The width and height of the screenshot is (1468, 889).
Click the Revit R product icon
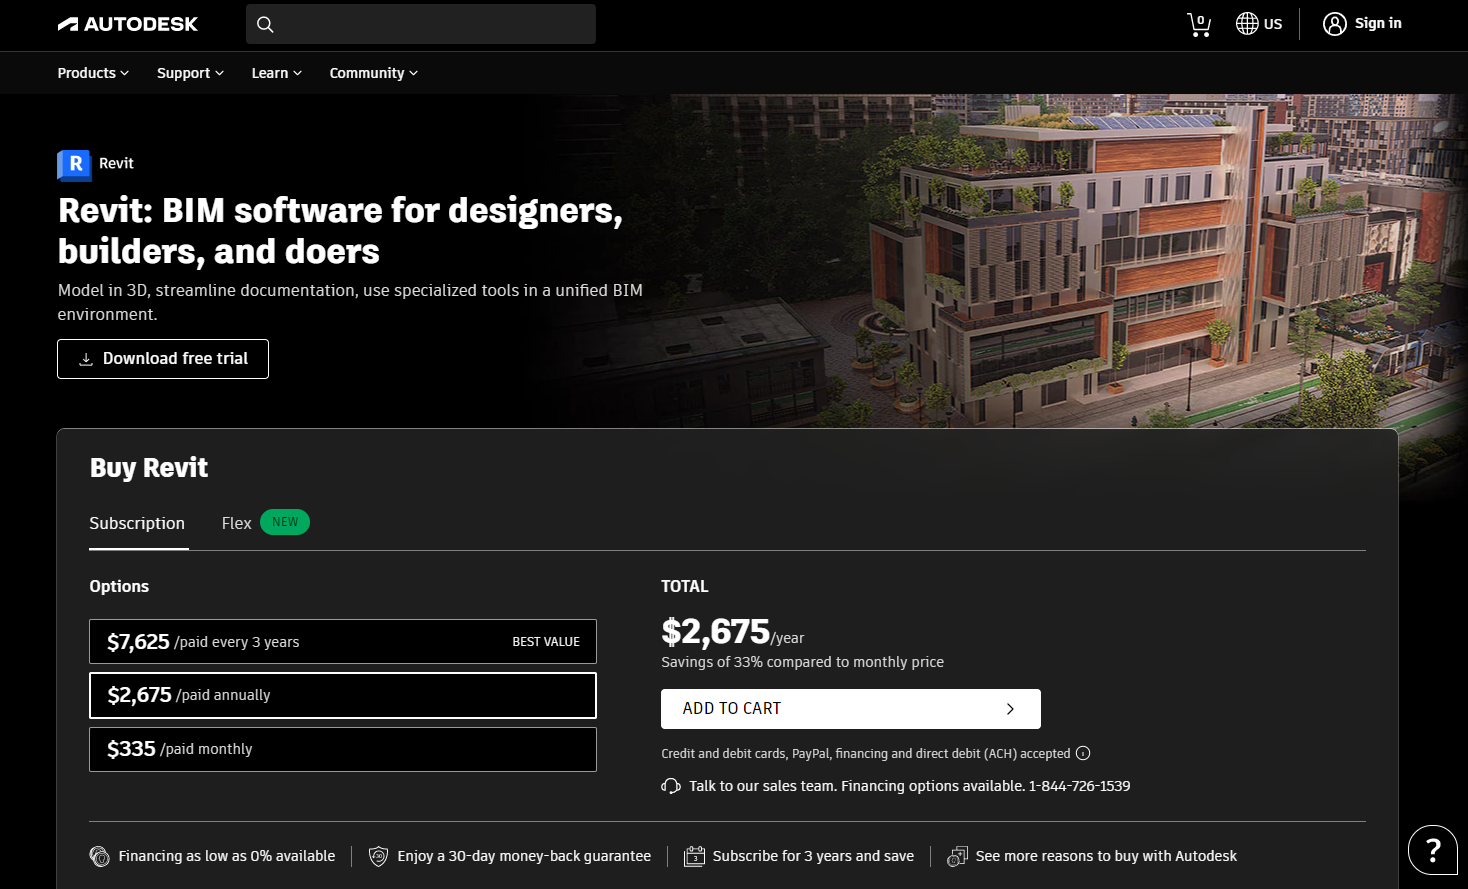(75, 164)
